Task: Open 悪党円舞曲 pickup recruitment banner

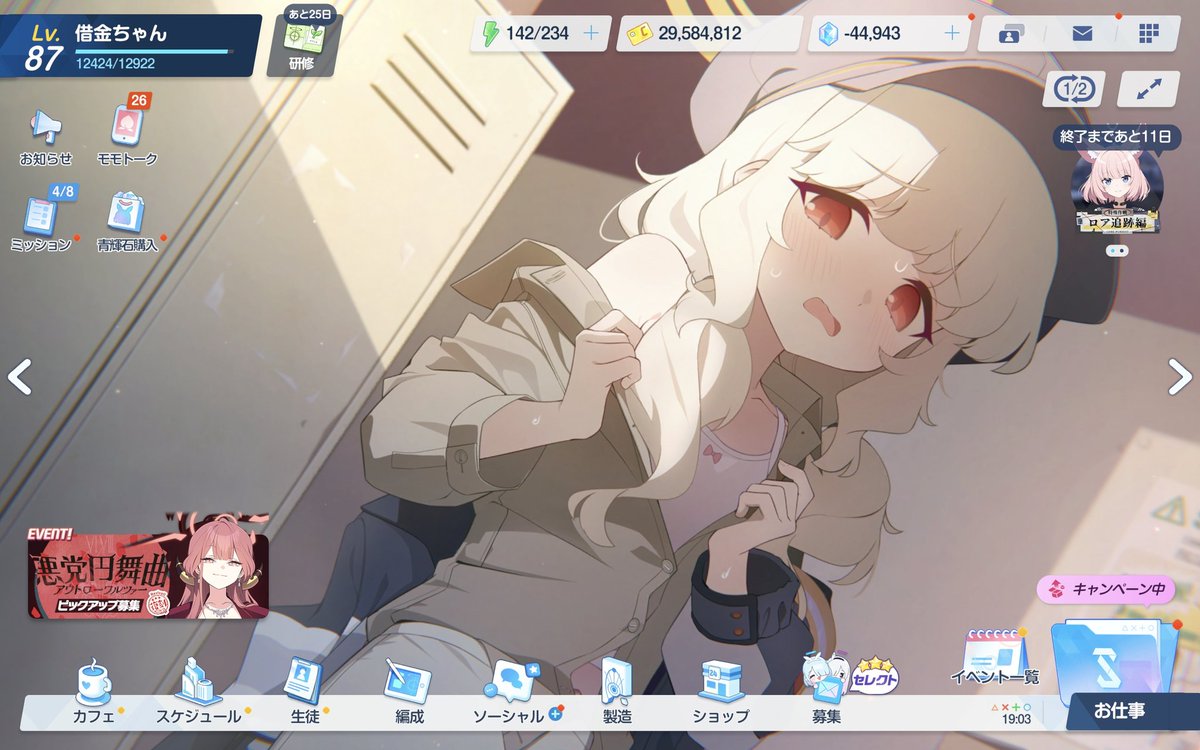Action: tap(148, 568)
